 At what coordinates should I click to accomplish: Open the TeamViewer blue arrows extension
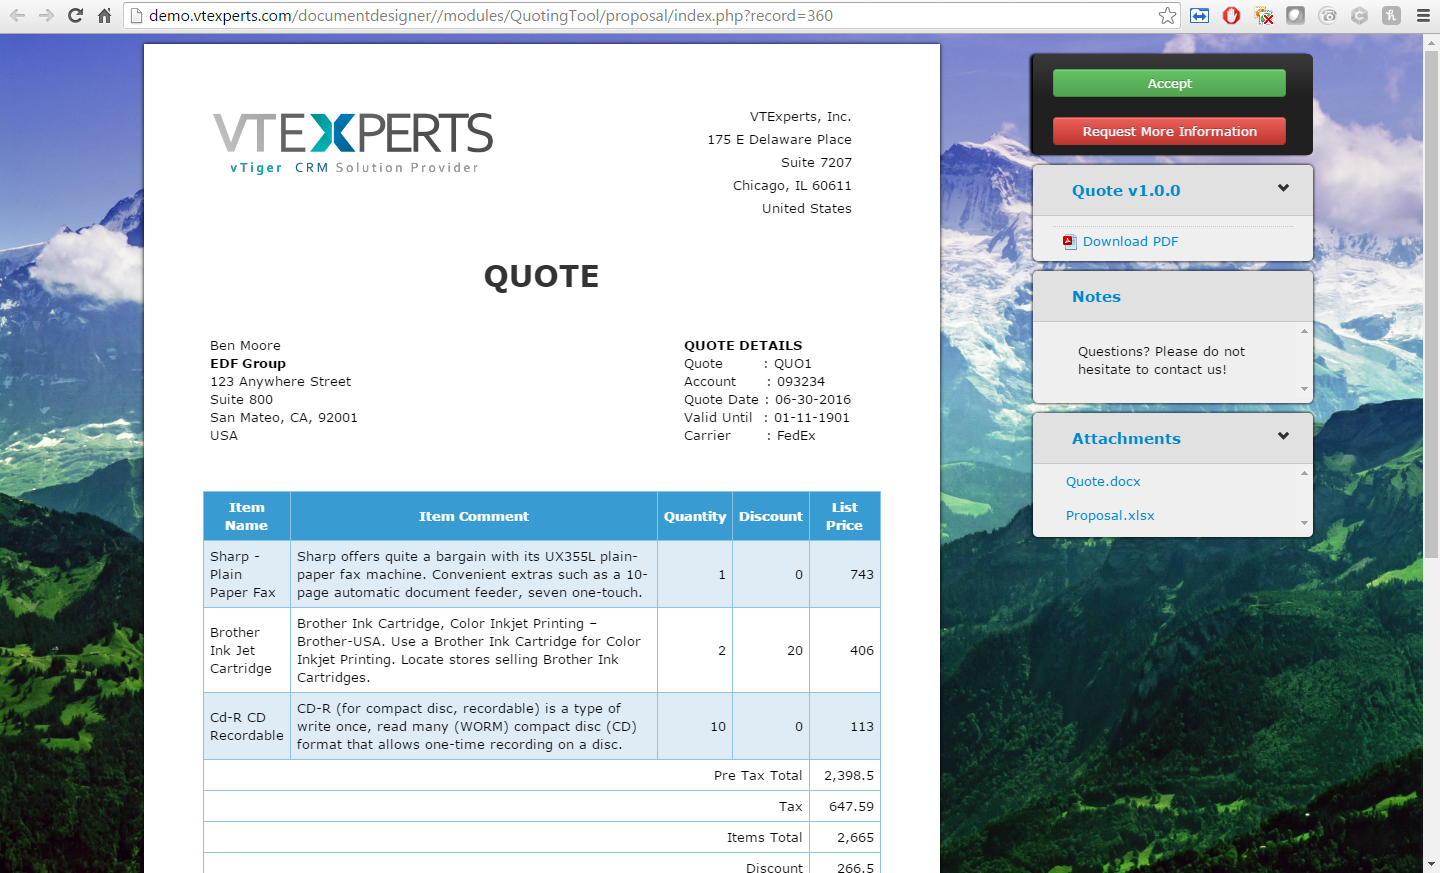(x=1199, y=15)
